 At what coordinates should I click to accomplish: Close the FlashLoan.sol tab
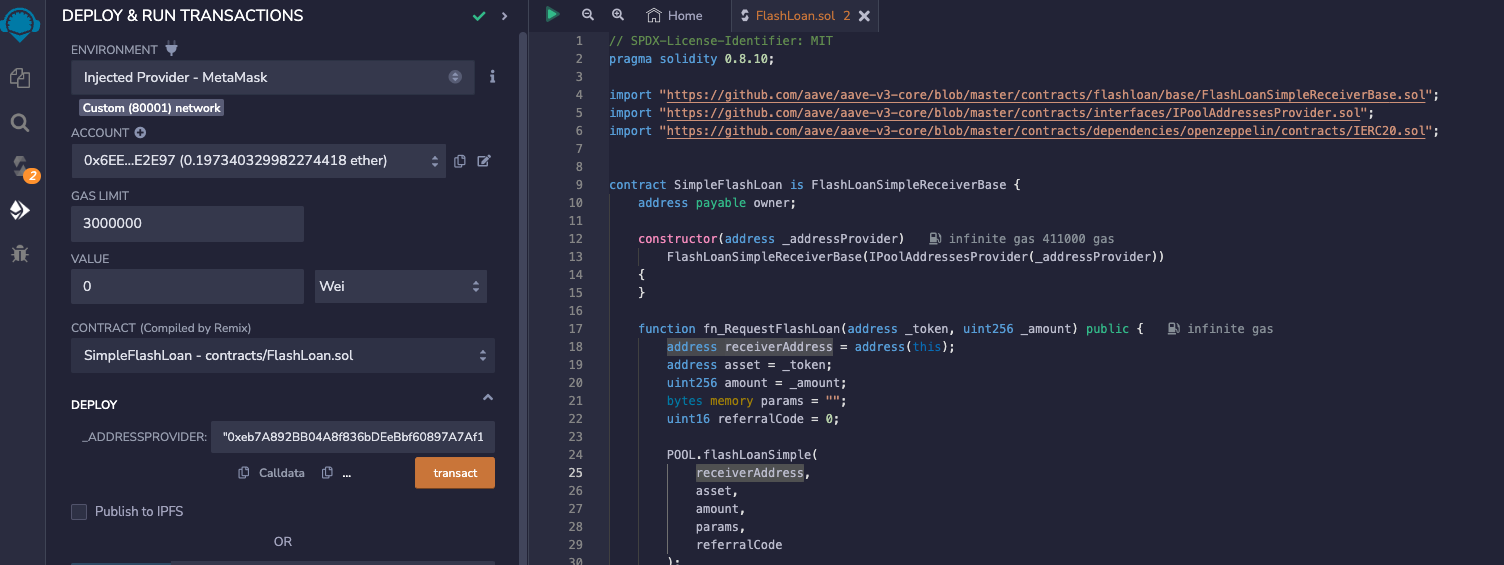pyautogui.click(x=864, y=16)
